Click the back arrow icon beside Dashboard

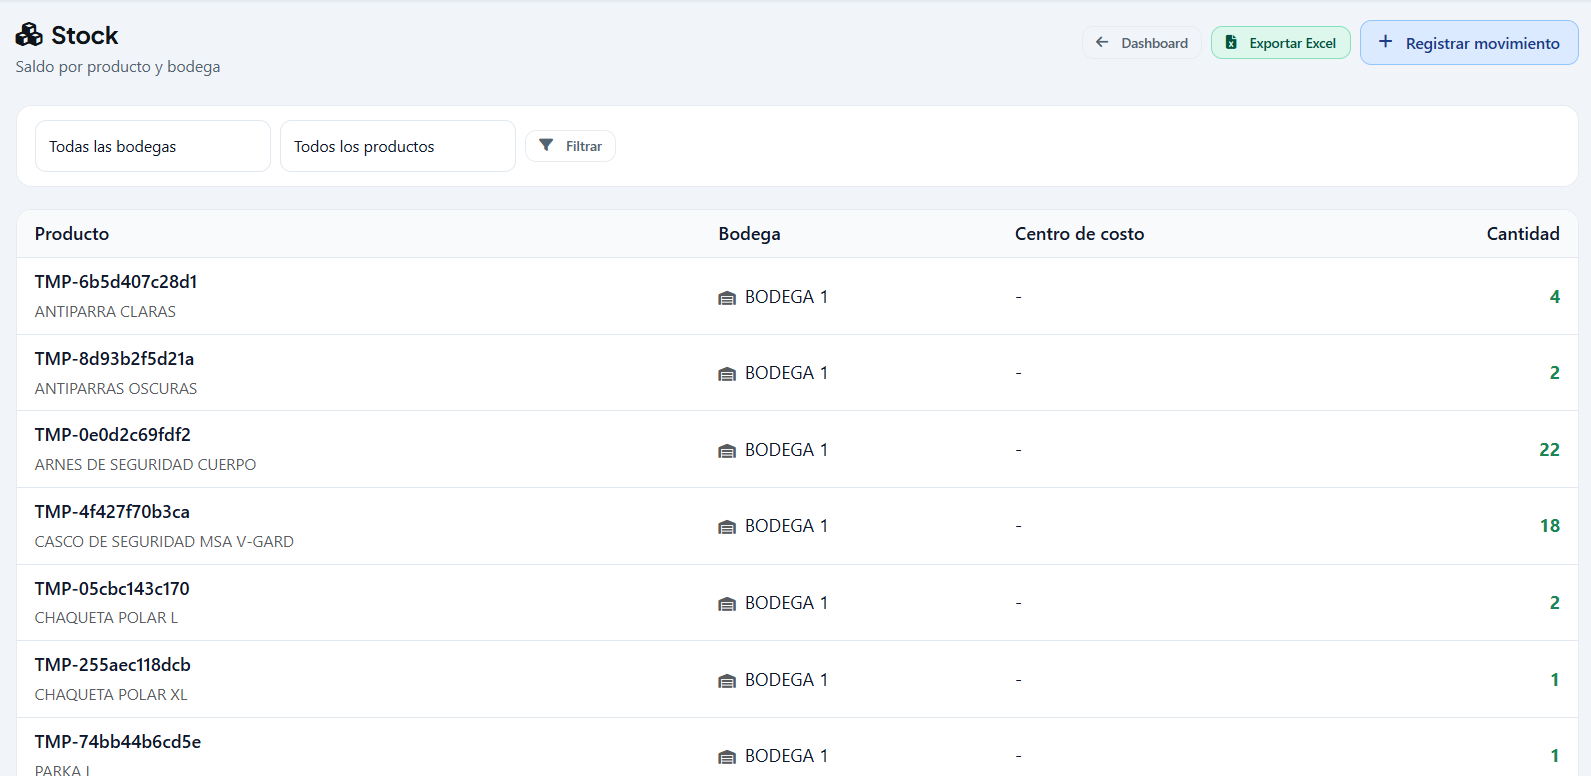[x=1102, y=42]
